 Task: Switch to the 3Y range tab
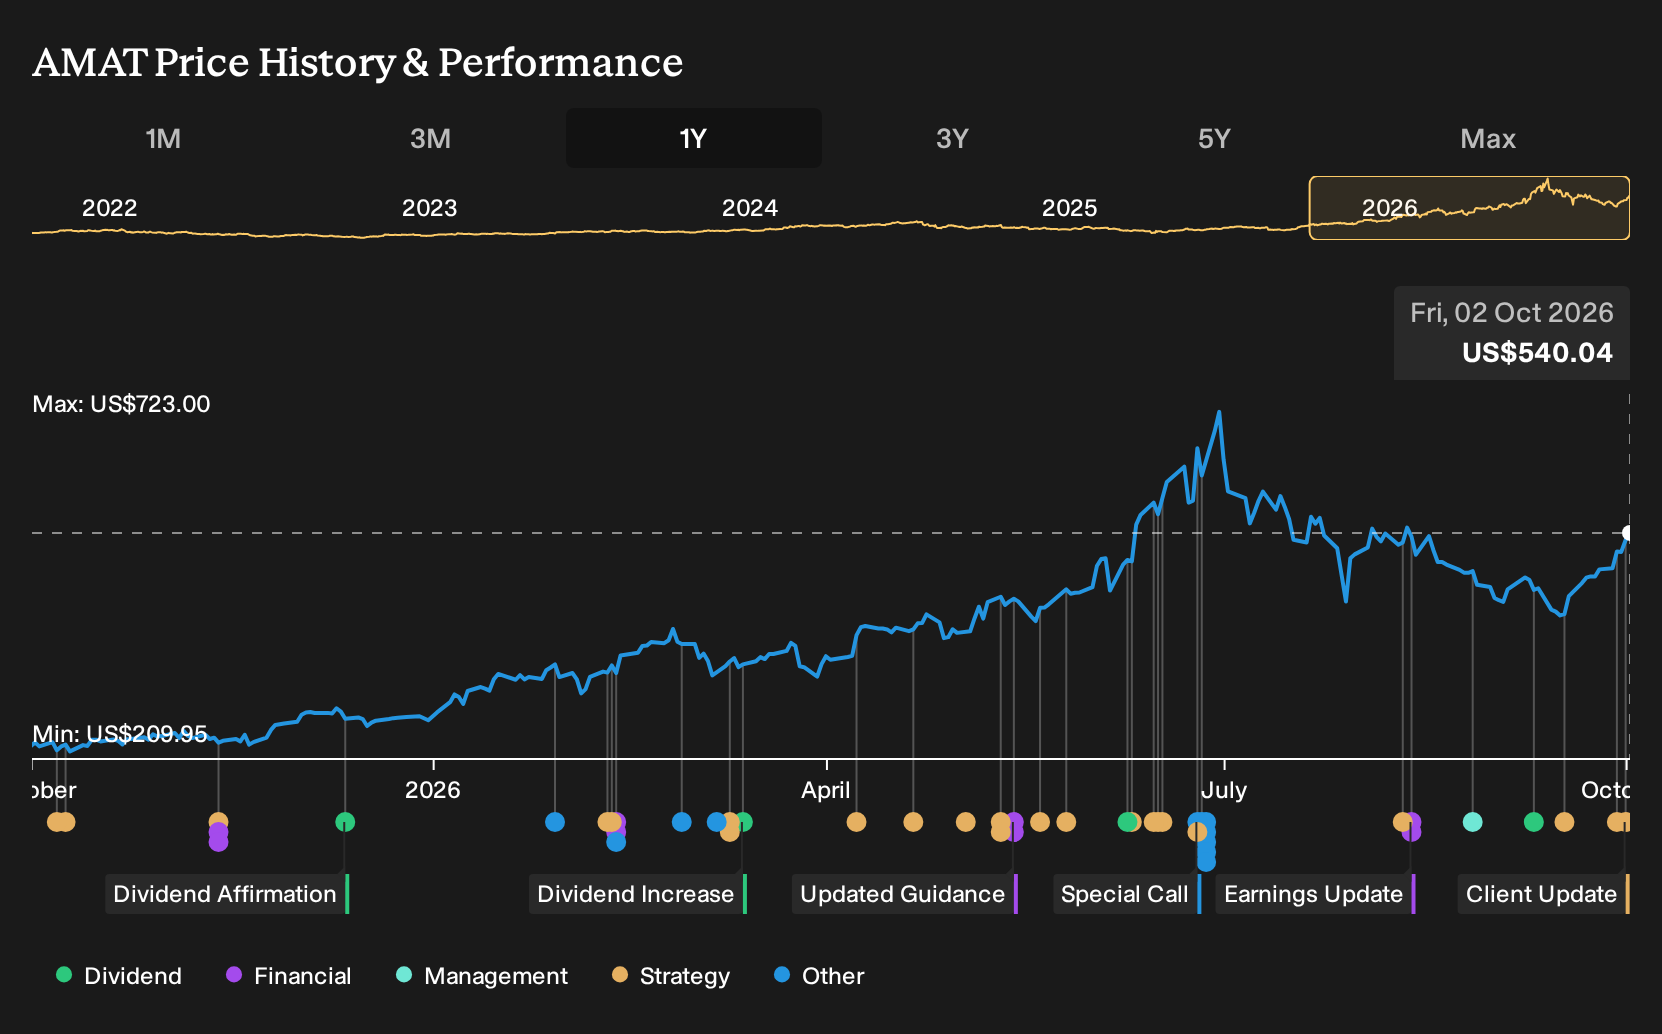pos(952,138)
